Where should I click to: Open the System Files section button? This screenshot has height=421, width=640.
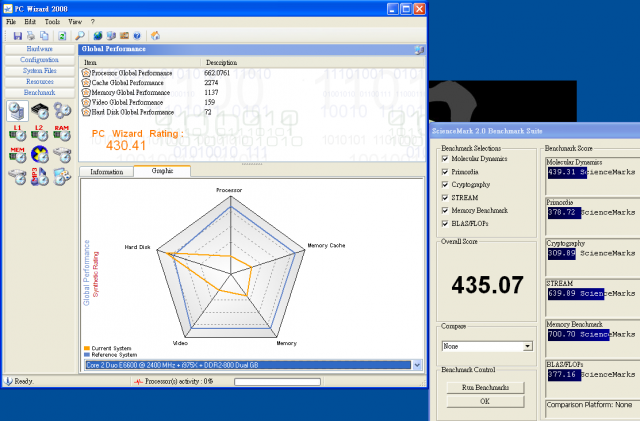coord(40,71)
